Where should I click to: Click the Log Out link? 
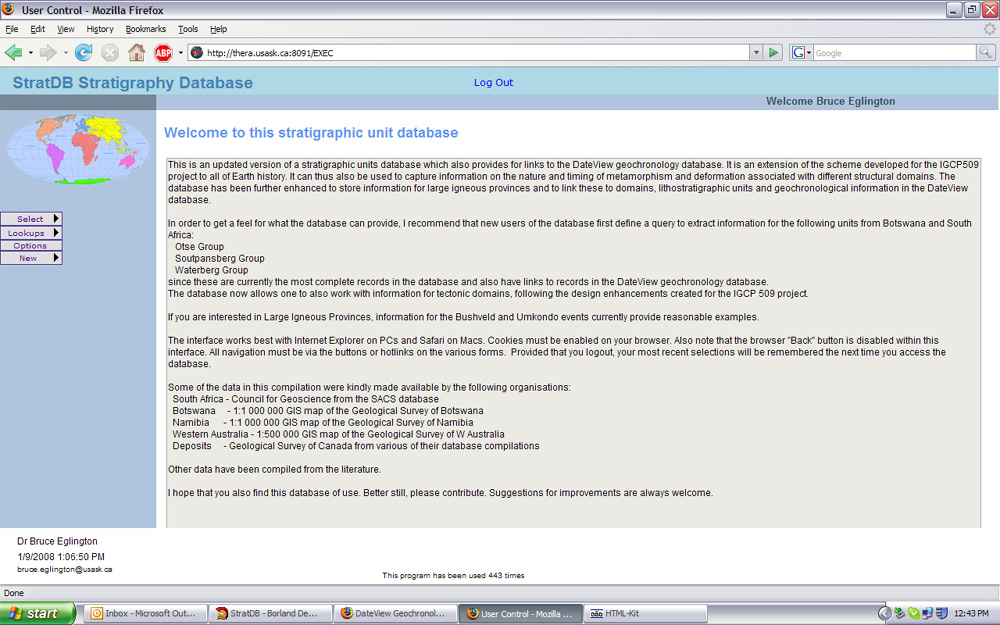pos(493,82)
